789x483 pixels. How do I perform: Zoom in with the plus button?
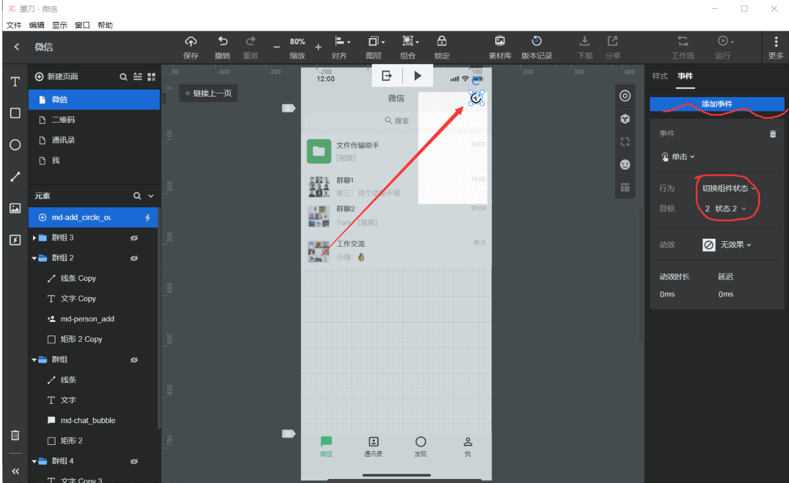click(318, 47)
